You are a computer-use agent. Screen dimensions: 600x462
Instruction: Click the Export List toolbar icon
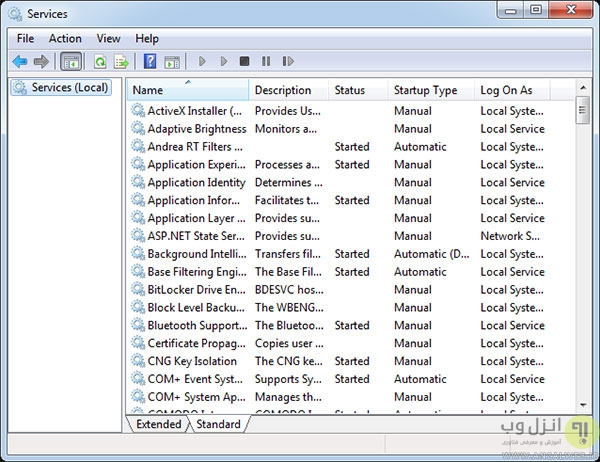coord(121,62)
